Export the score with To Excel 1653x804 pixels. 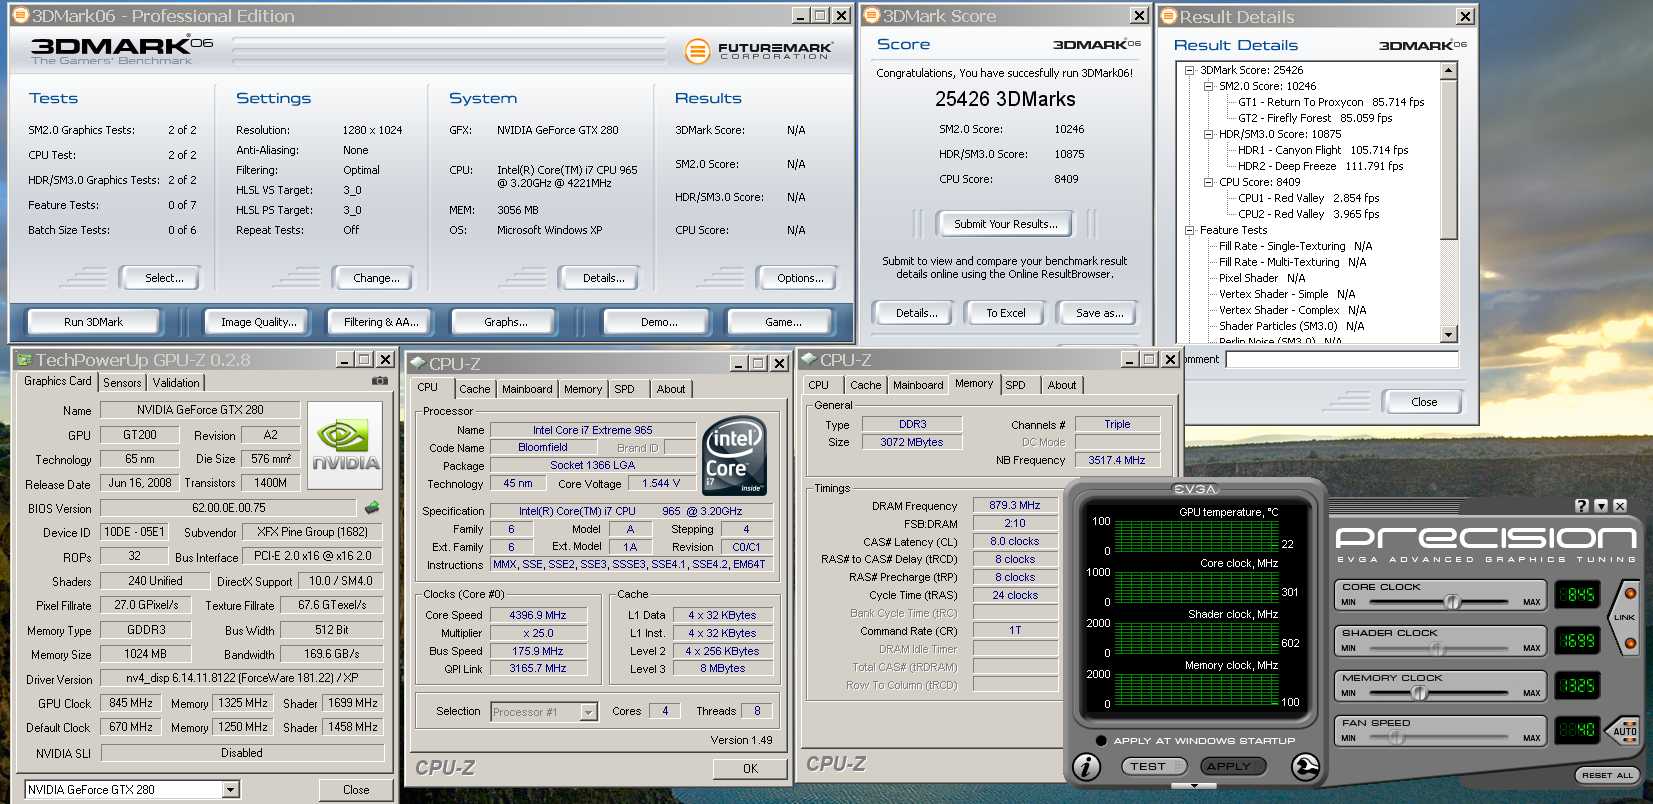coord(1005,313)
